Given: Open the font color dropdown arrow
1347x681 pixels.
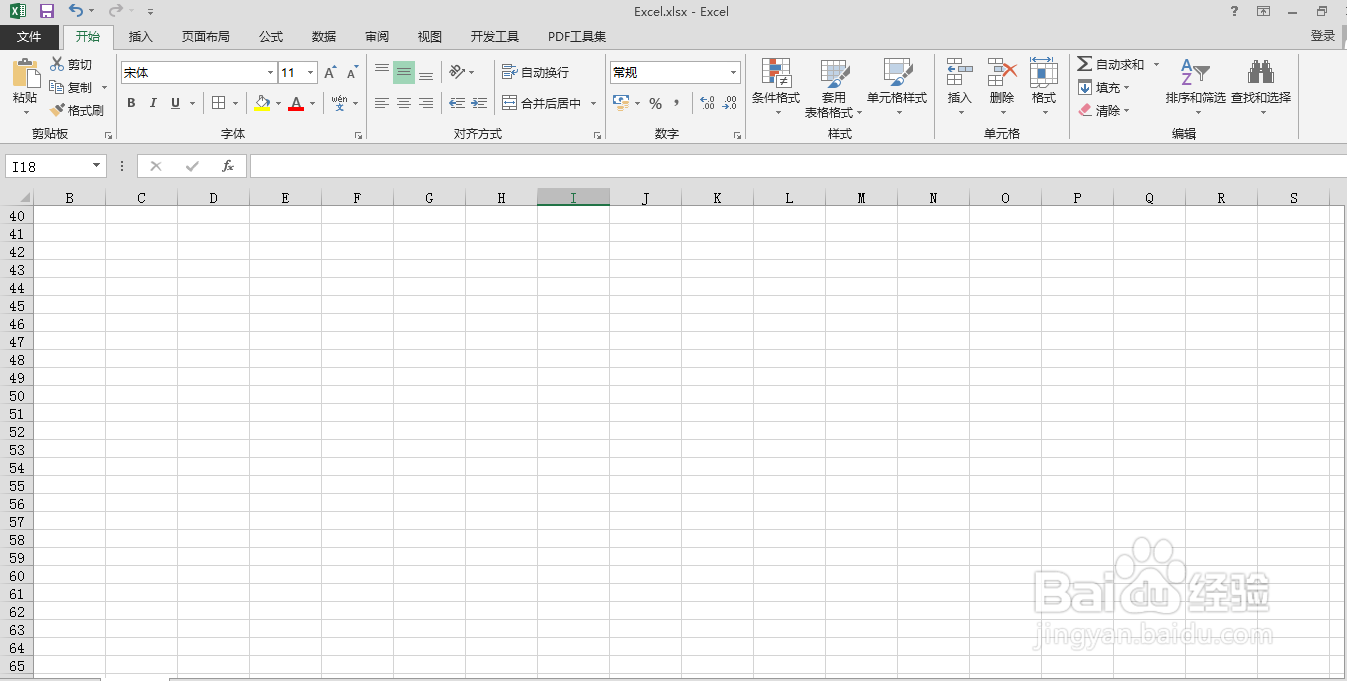Looking at the screenshot, I should [312, 103].
